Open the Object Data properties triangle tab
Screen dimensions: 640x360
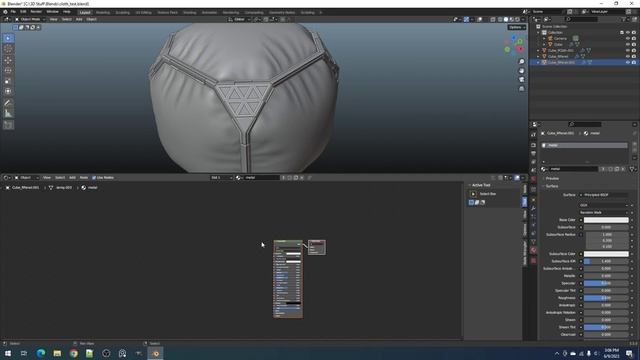pos(533,242)
